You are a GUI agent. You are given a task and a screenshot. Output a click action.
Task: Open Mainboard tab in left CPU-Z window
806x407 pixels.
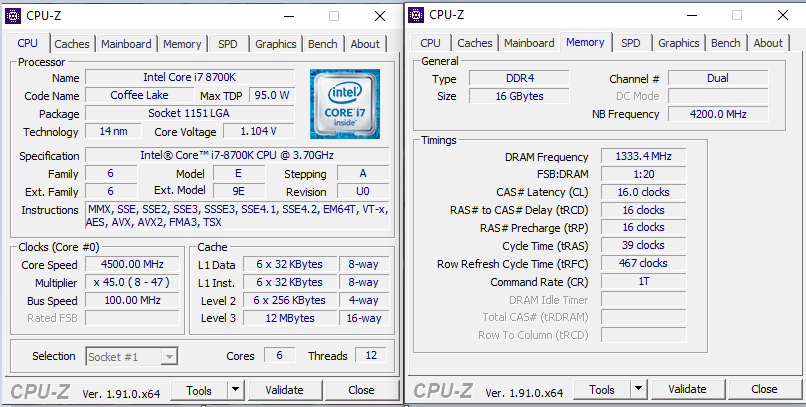point(126,44)
